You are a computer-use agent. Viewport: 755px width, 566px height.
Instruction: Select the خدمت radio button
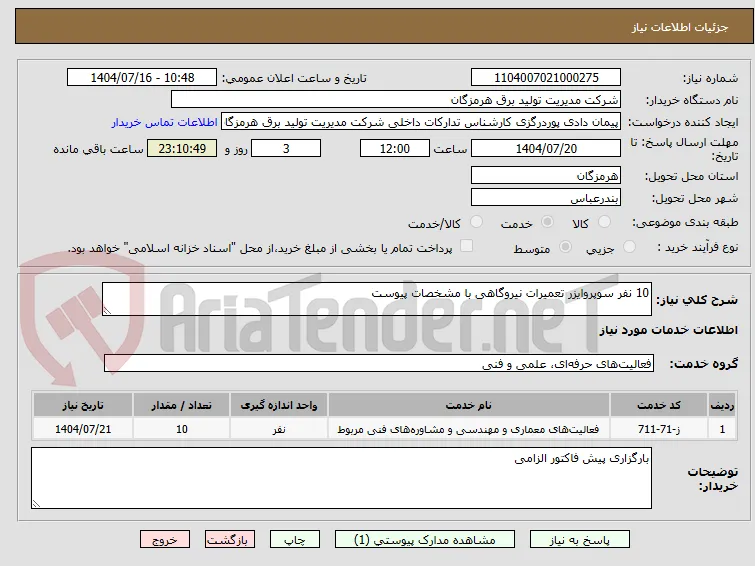point(547,222)
